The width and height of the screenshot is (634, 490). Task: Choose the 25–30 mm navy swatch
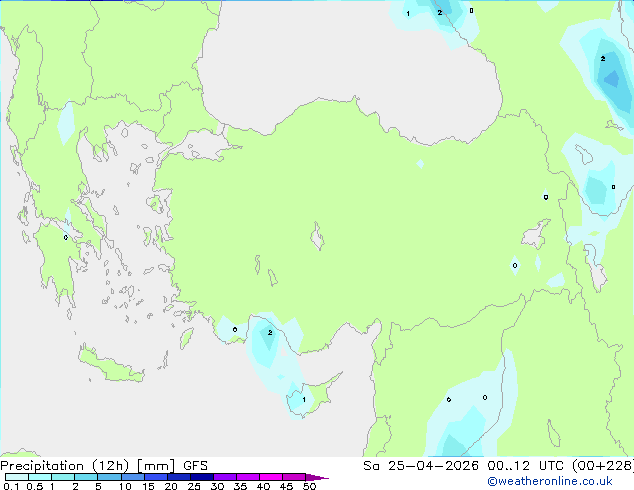[202, 477]
